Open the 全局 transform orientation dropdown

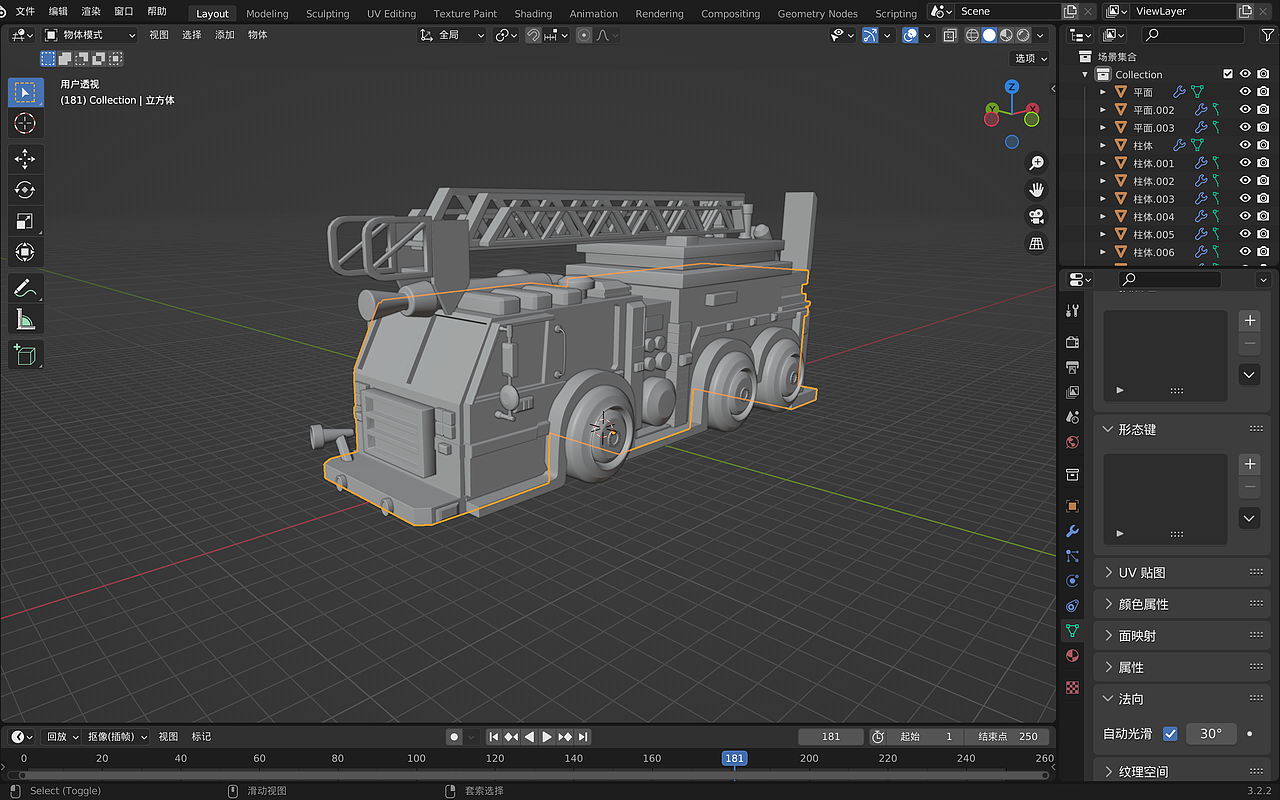452,35
